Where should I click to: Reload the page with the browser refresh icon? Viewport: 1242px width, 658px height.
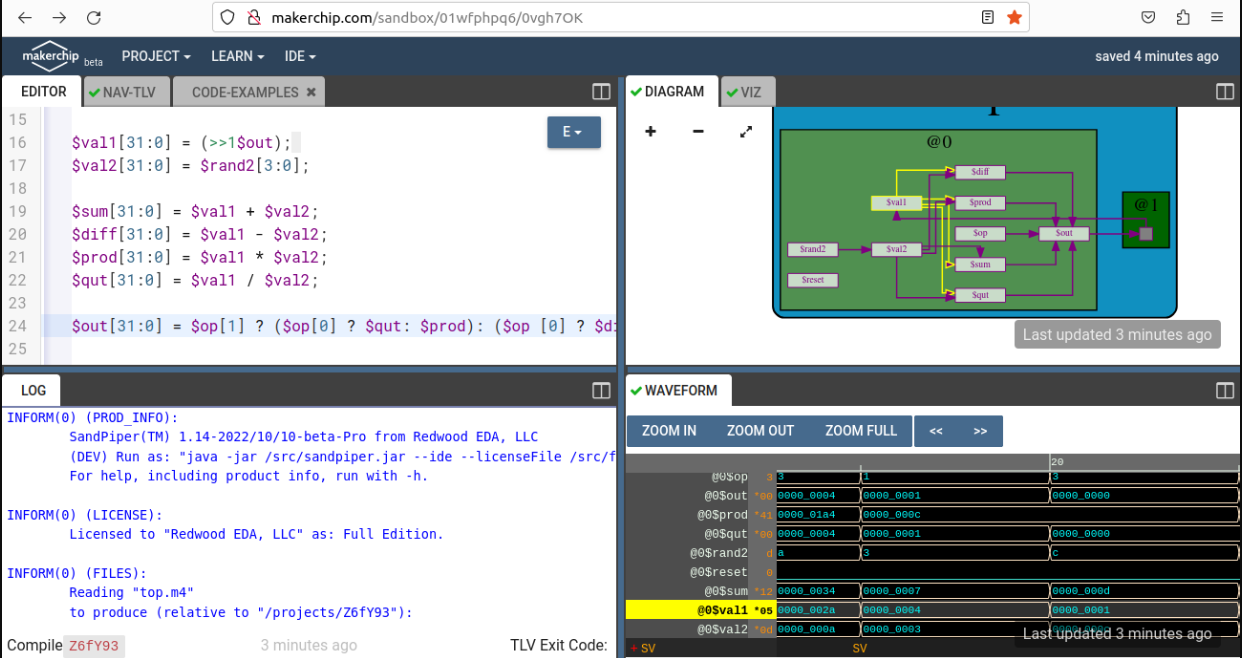pyautogui.click(x=93, y=17)
